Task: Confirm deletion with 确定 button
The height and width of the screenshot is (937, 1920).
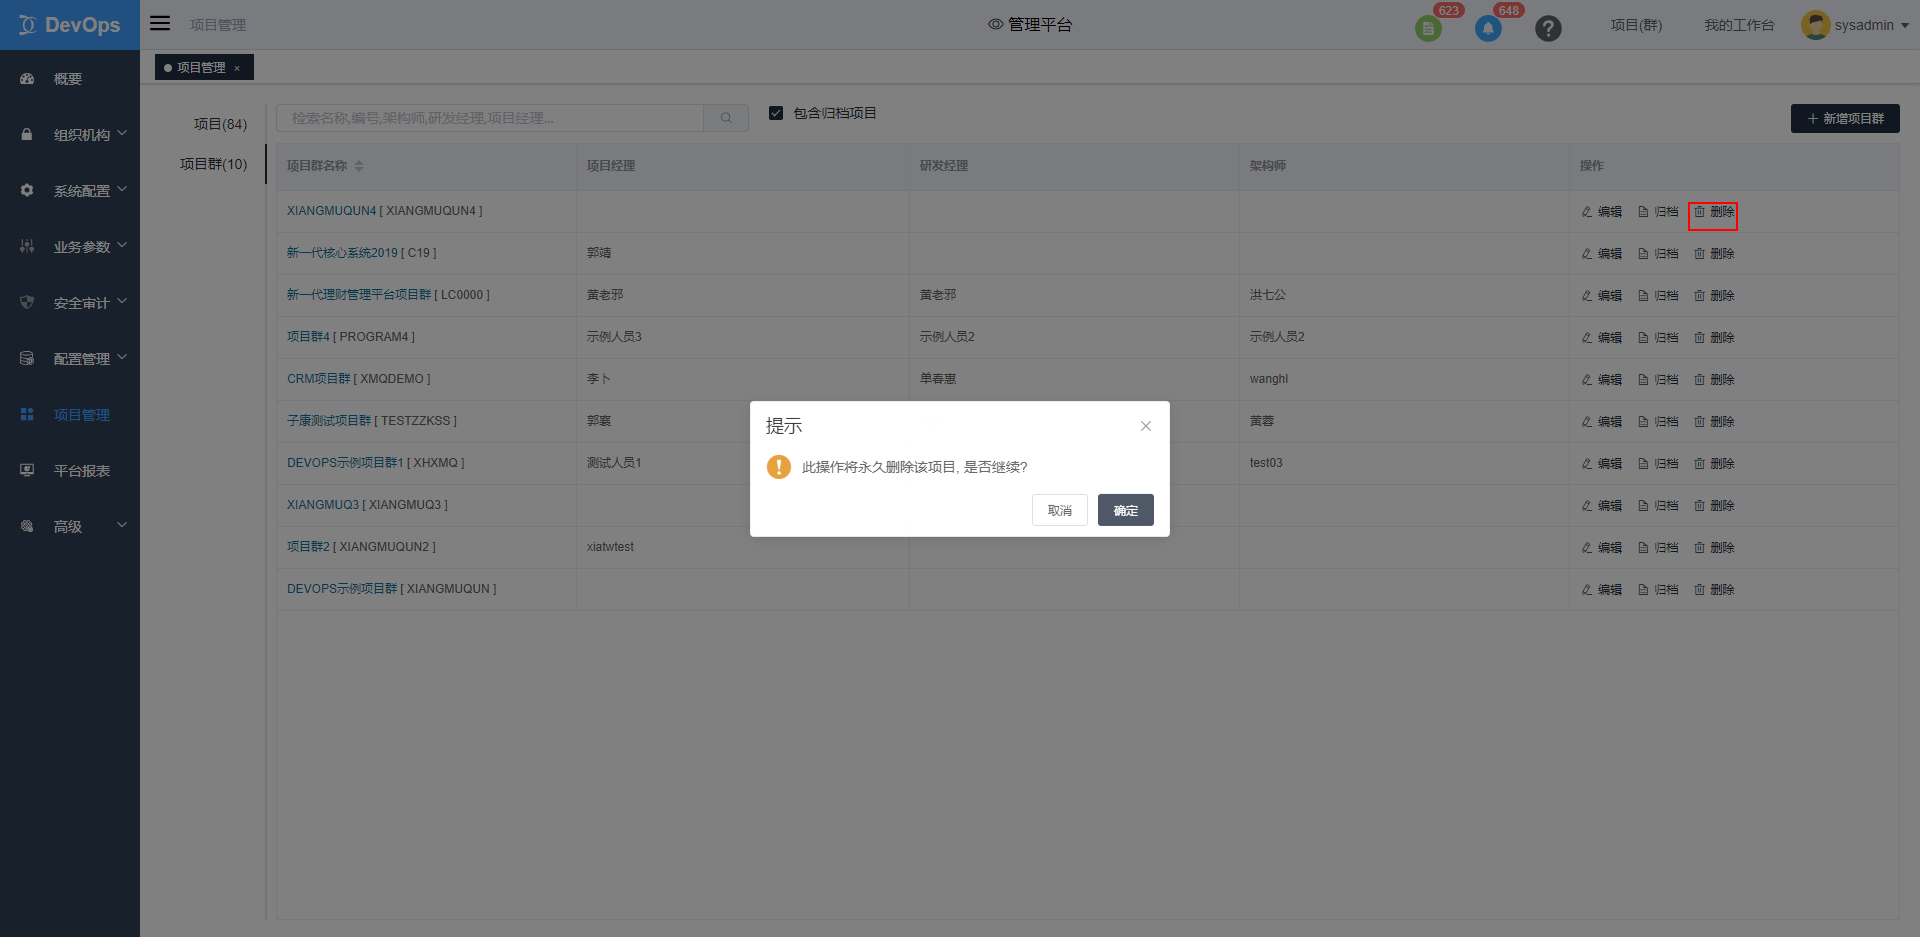Action: (1126, 510)
